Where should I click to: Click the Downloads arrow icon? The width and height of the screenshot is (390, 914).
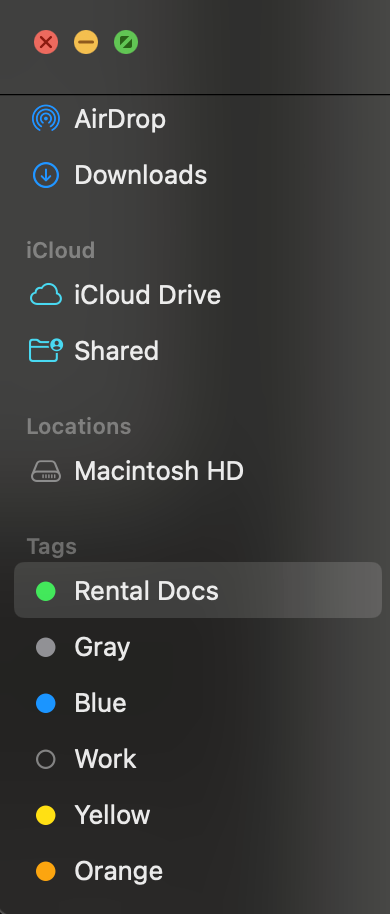[x=45, y=175]
